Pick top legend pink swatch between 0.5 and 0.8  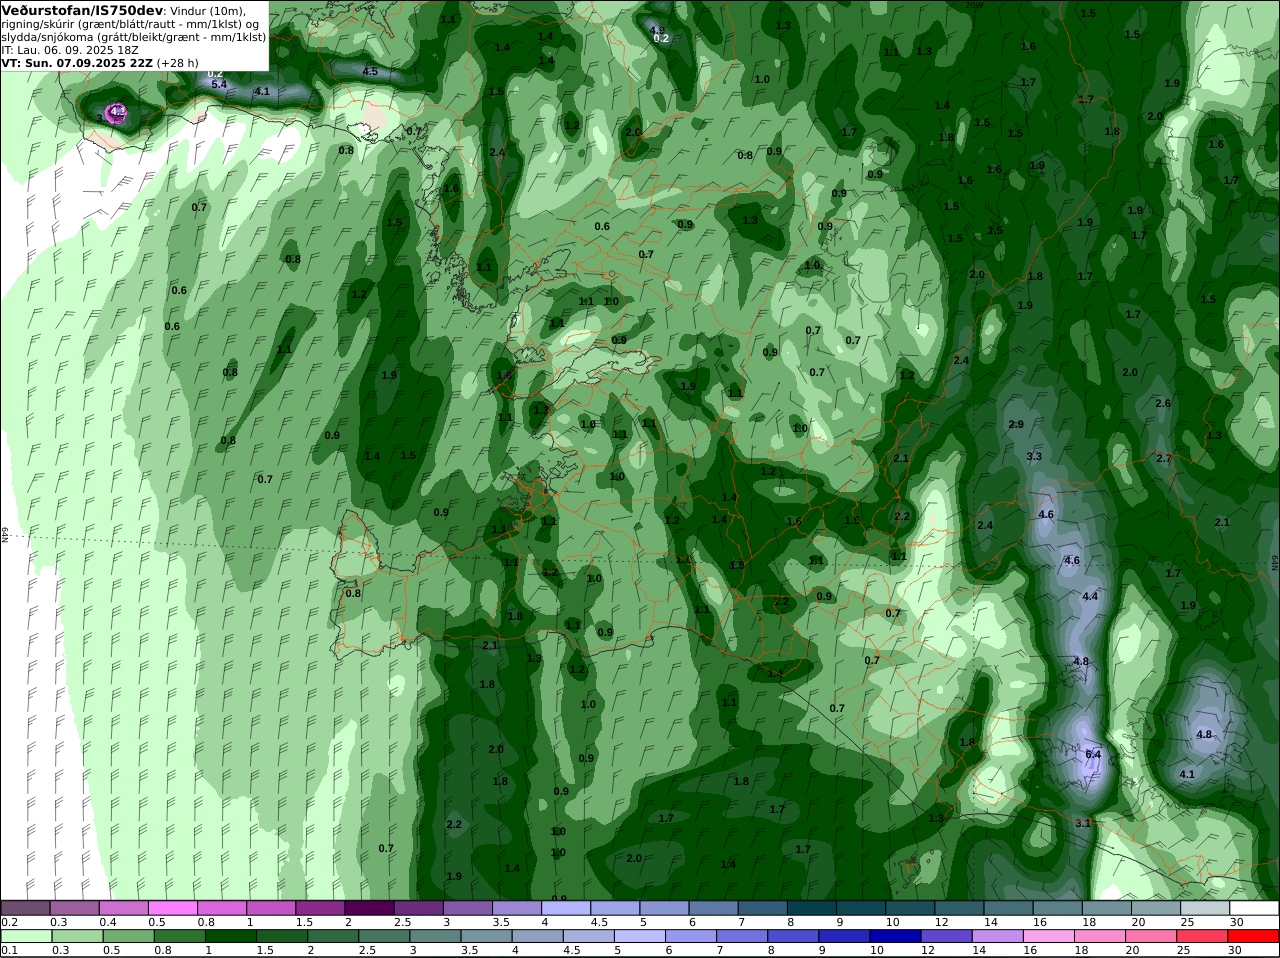[172, 908]
